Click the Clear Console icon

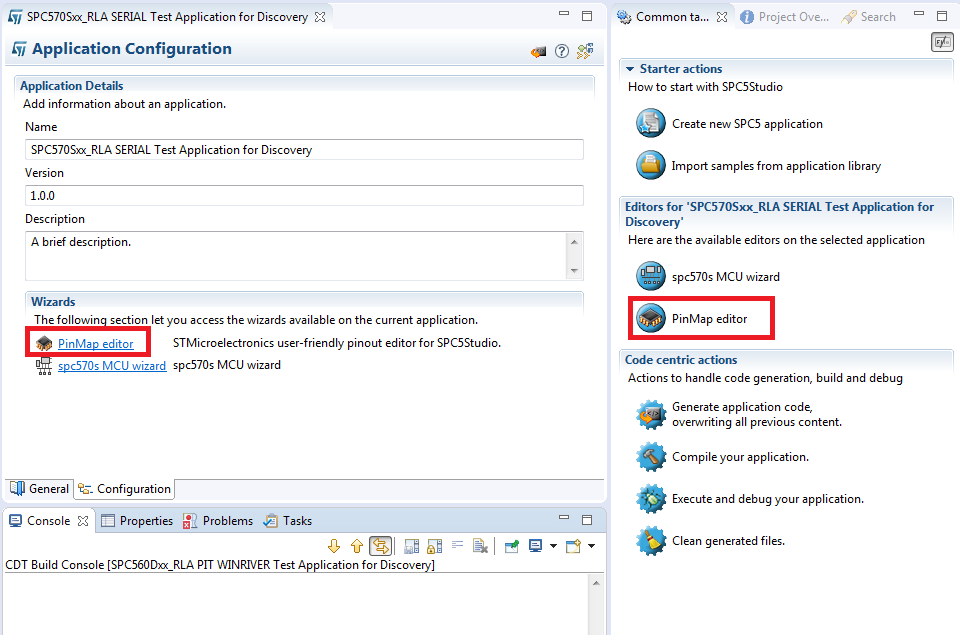pyautogui.click(x=481, y=546)
